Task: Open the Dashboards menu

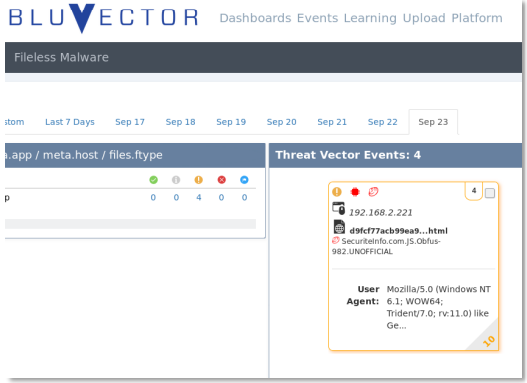Action: pos(255,18)
